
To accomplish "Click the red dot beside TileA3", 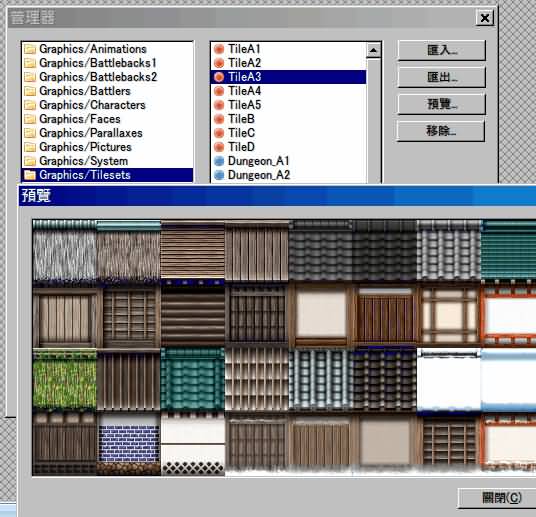I will [x=219, y=77].
